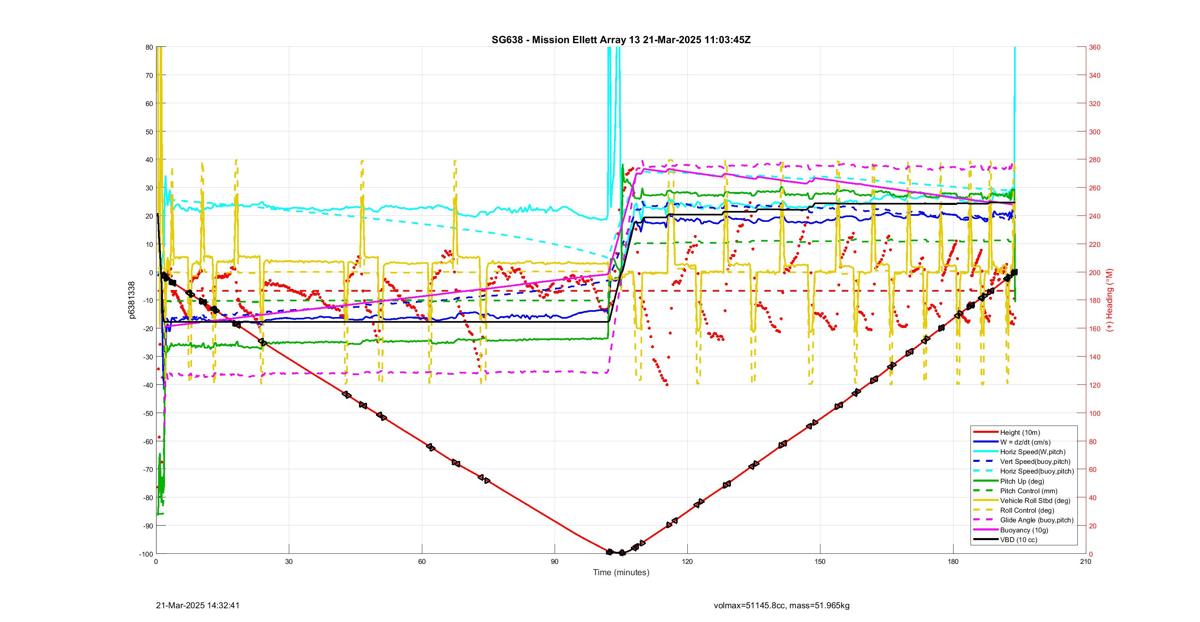Click the x-axis tick label '150'
The width and height of the screenshot is (1200, 622).
click(x=820, y=562)
